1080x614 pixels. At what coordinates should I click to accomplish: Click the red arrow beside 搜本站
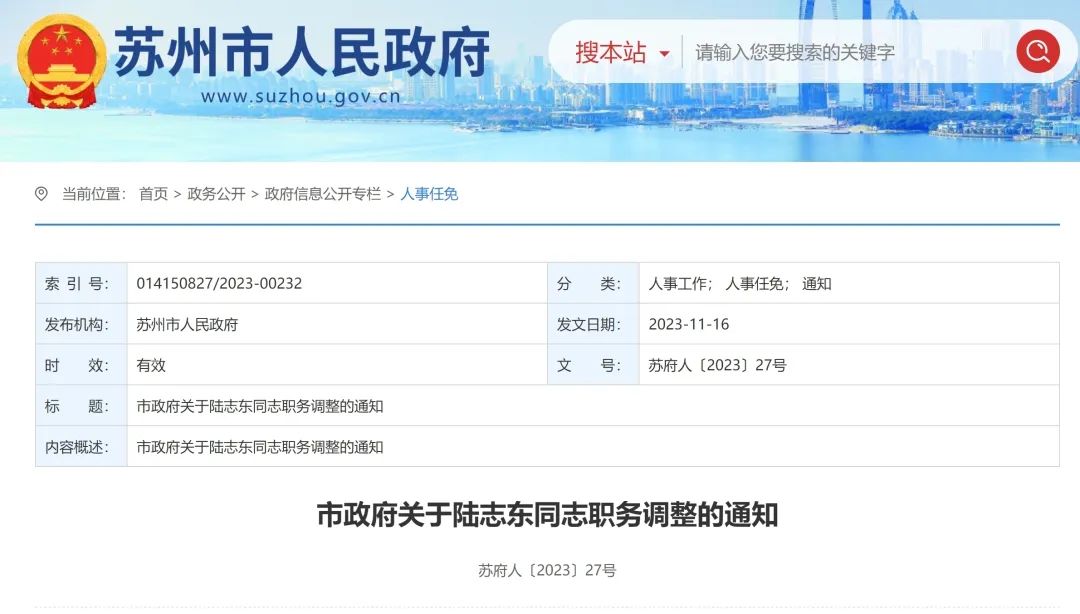point(664,54)
